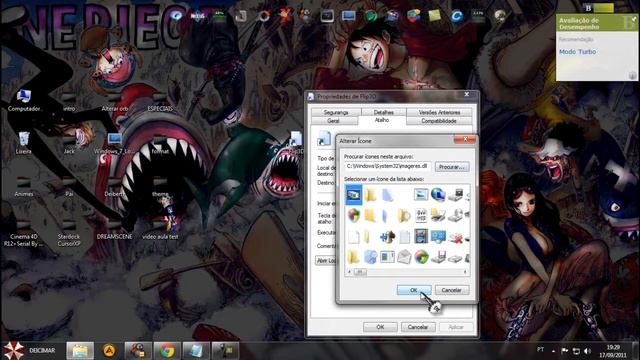Show hidden tray icons arrow
Screen dimensions: 640x360
(553, 351)
